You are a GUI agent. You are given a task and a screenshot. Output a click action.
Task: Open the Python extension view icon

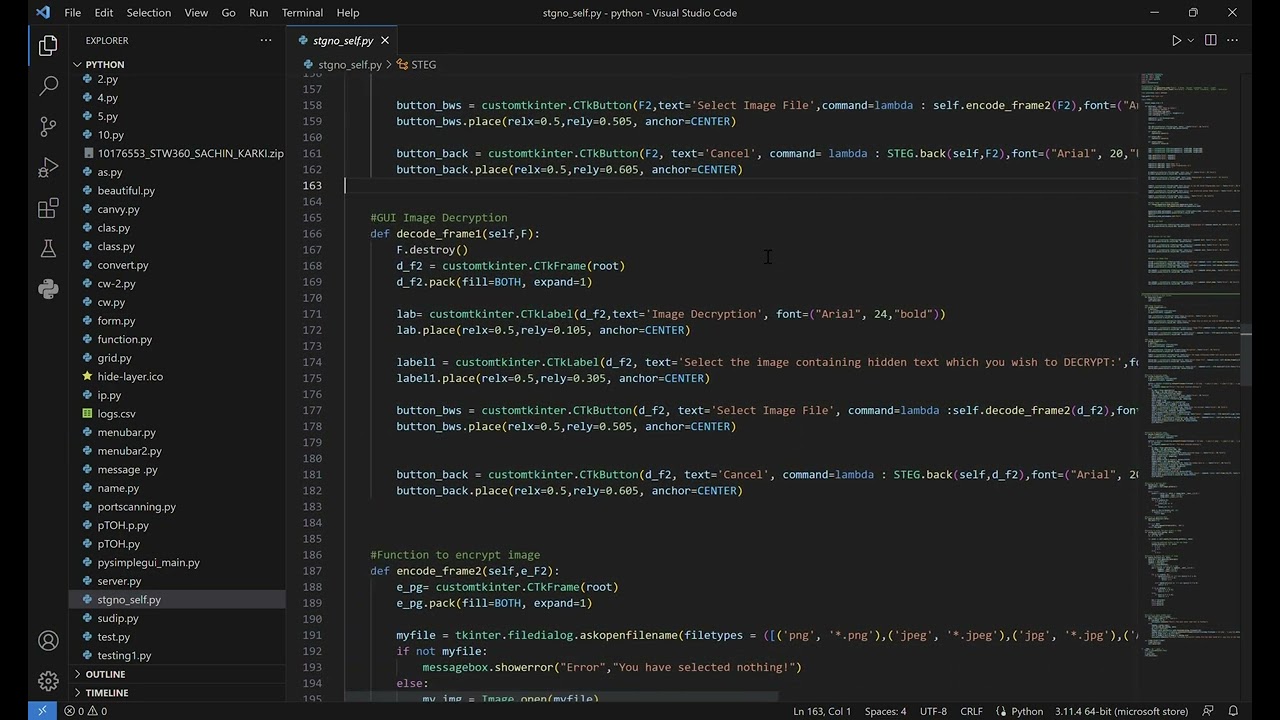[48, 288]
